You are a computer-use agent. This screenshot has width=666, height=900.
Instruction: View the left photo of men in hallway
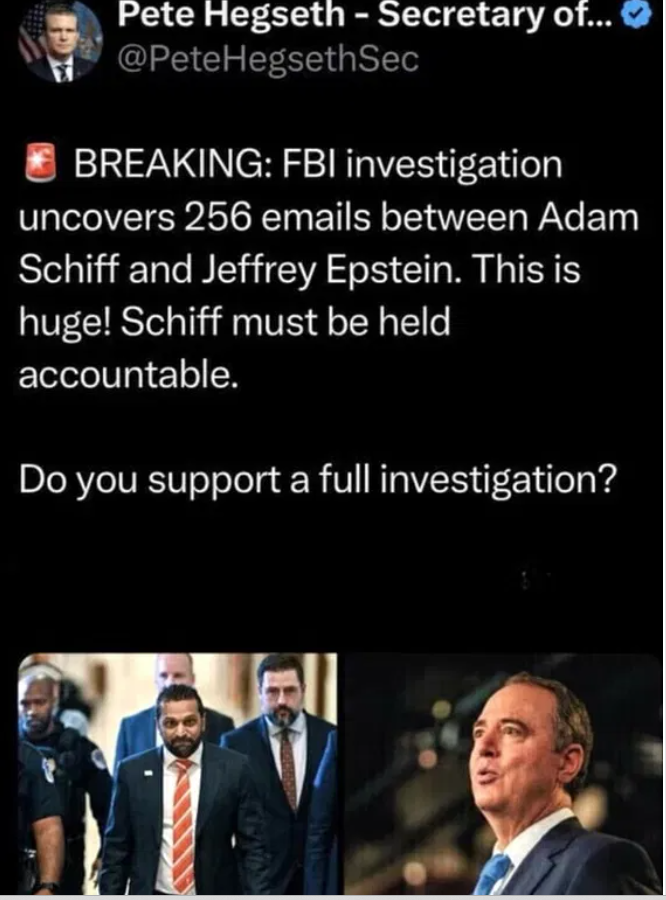(x=177, y=773)
